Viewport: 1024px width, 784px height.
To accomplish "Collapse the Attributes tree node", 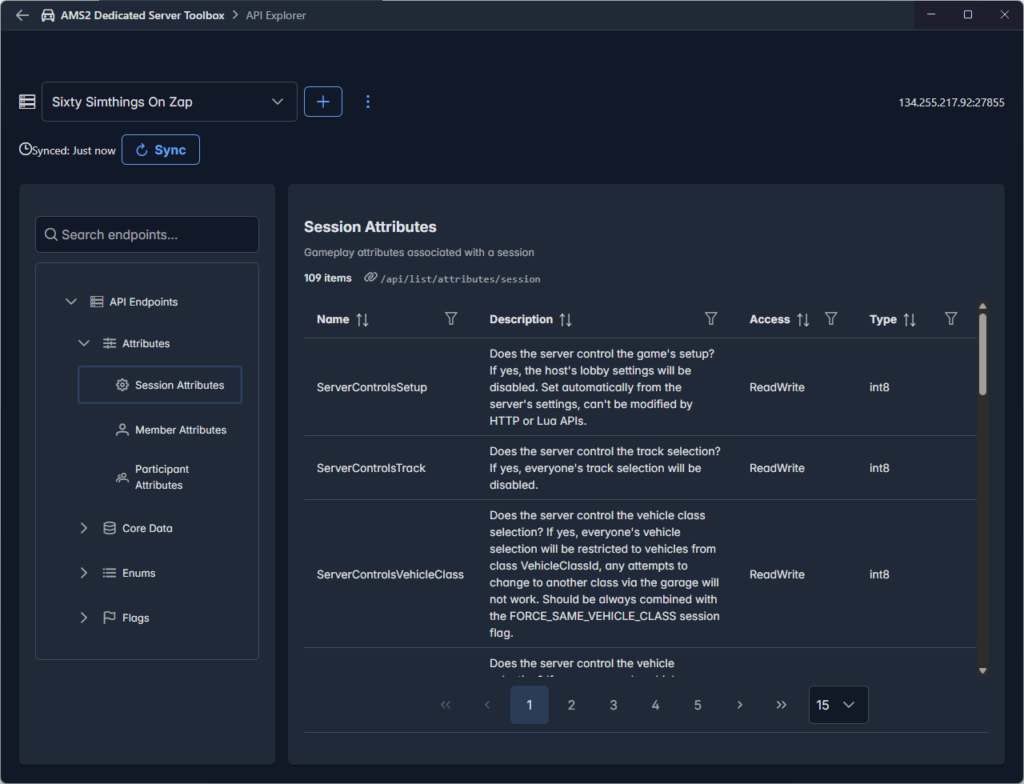I will (84, 343).
